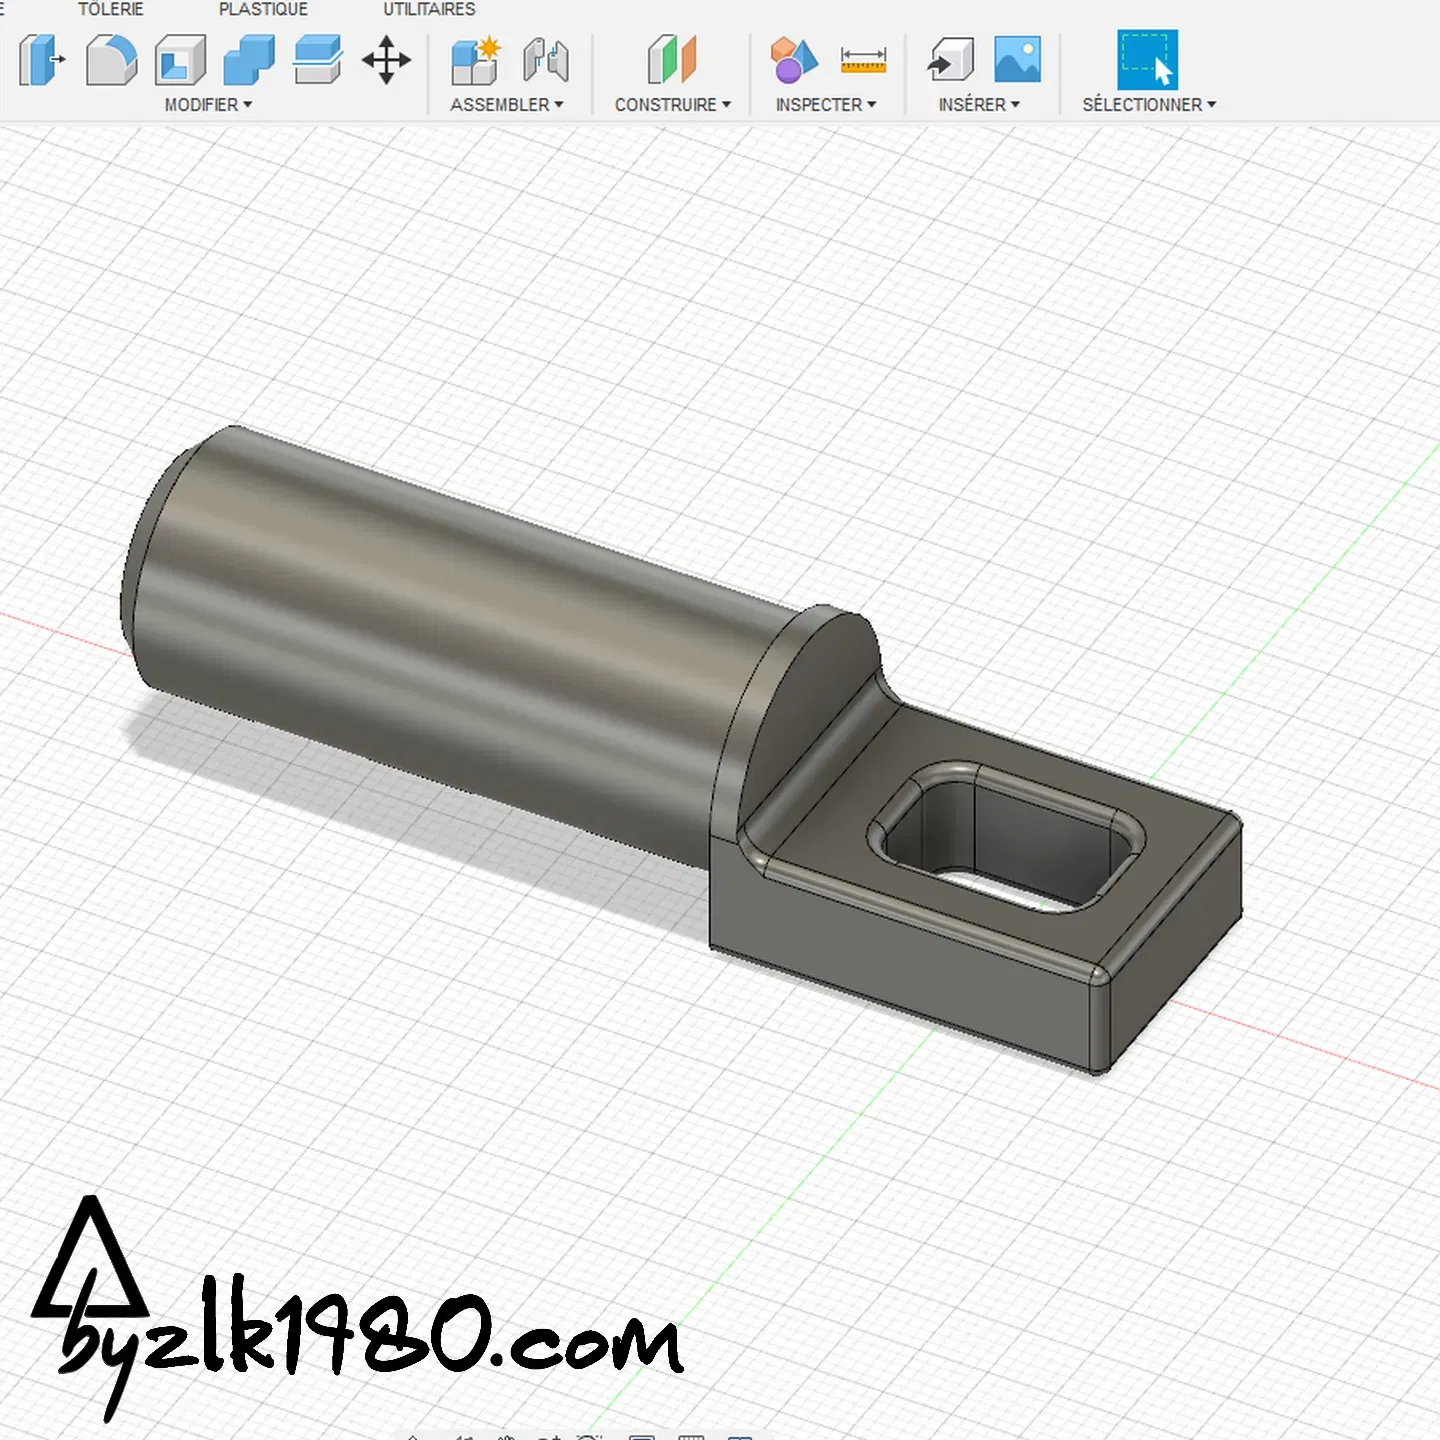Activate the Fillet tool icon
Screen dimensions: 1440x1440
(111, 60)
